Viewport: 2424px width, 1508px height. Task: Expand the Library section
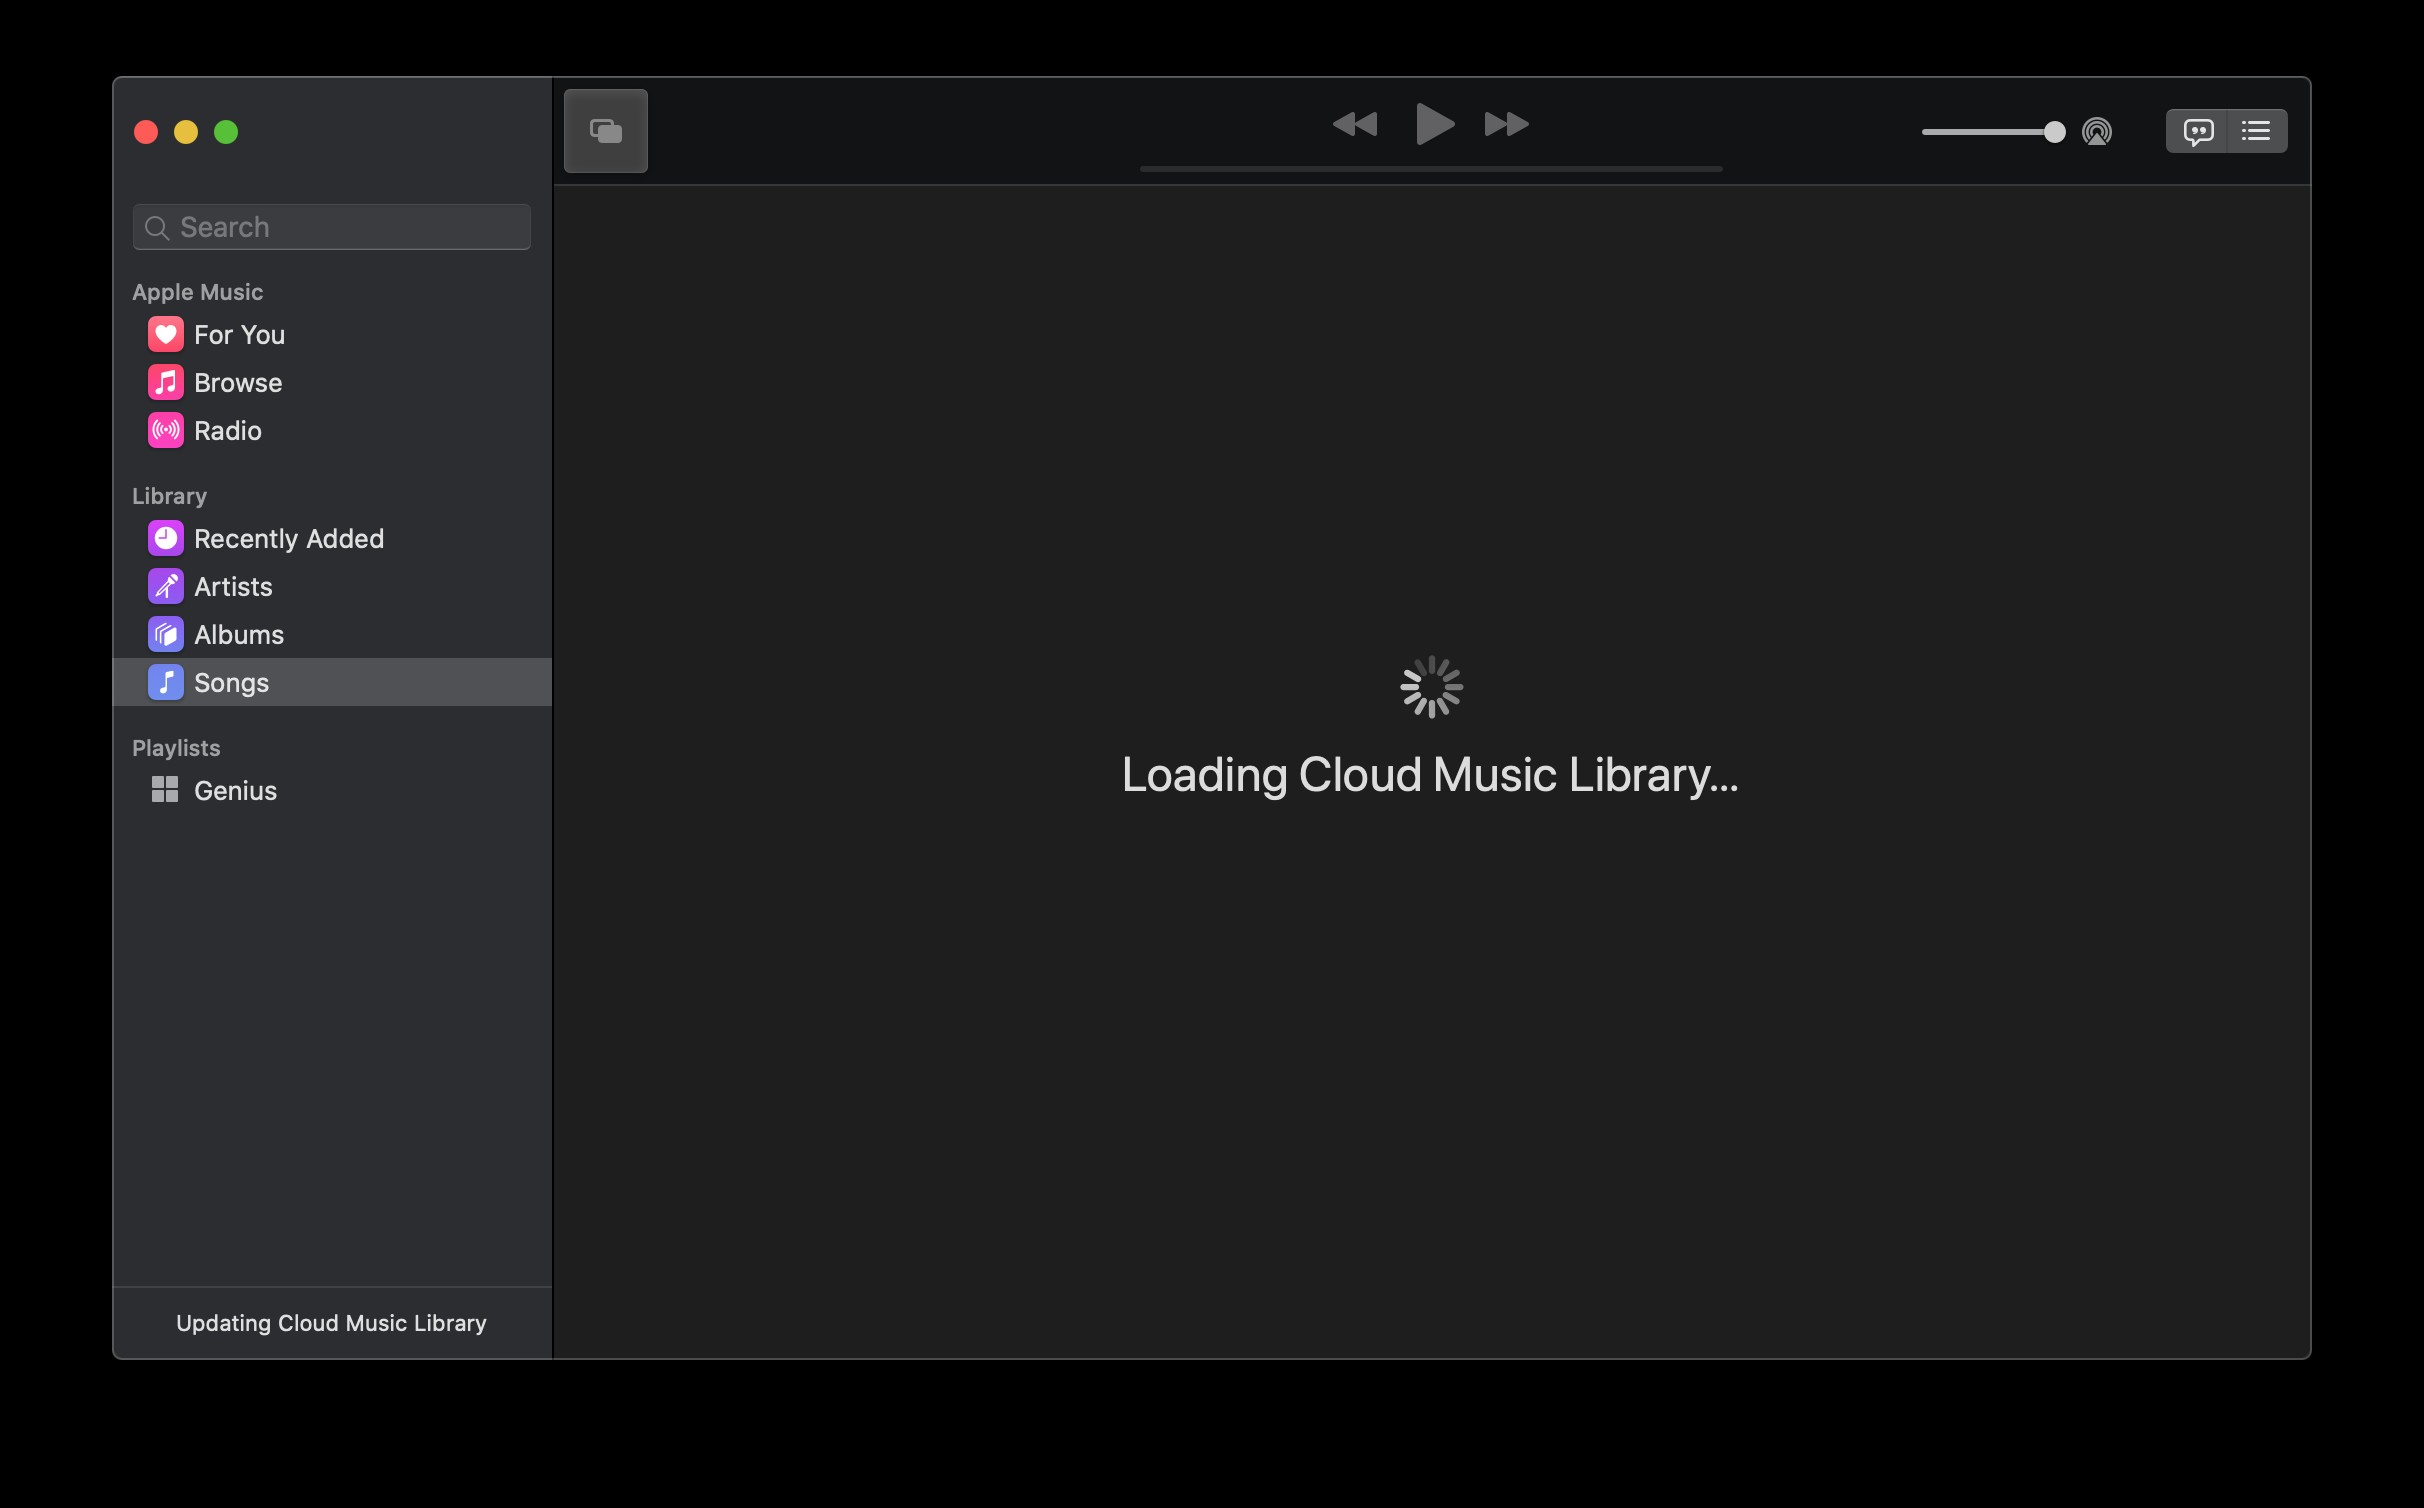coord(170,493)
